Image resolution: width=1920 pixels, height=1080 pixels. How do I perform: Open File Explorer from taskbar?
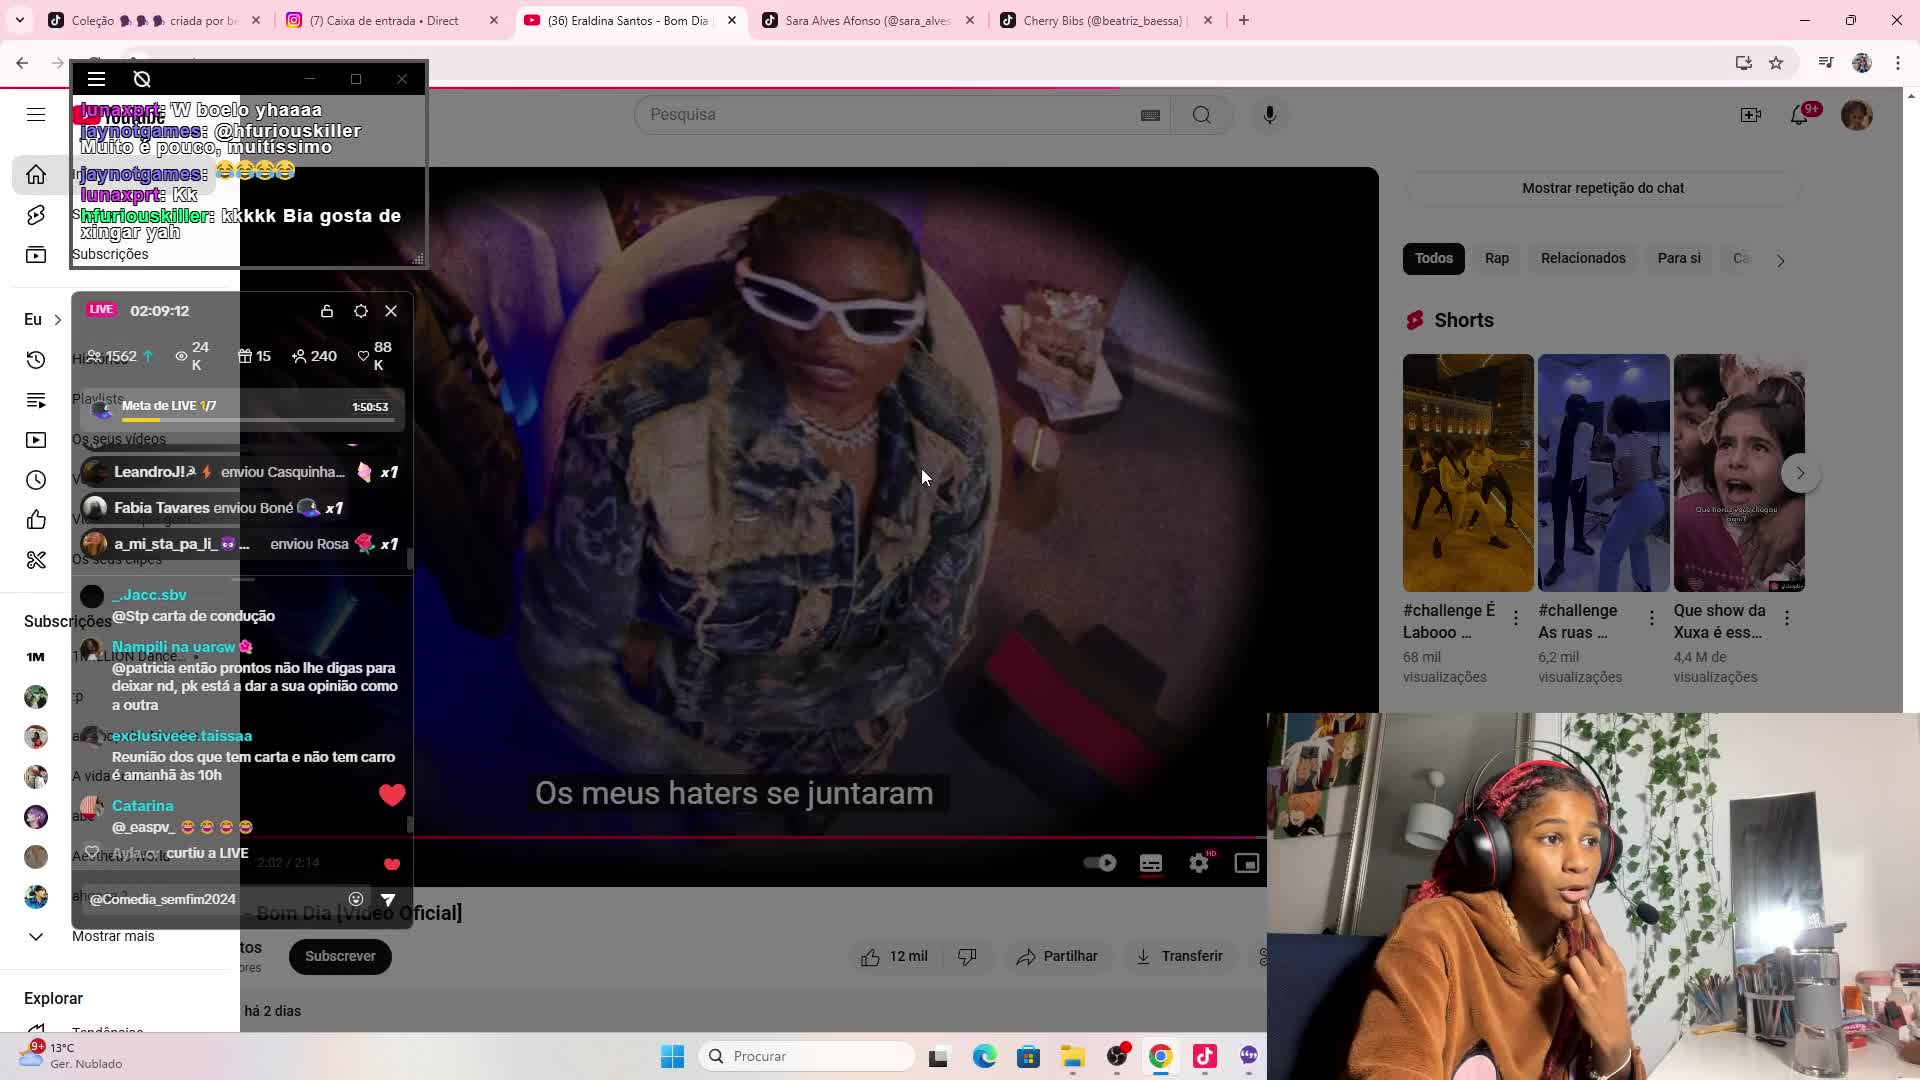click(x=1073, y=1056)
